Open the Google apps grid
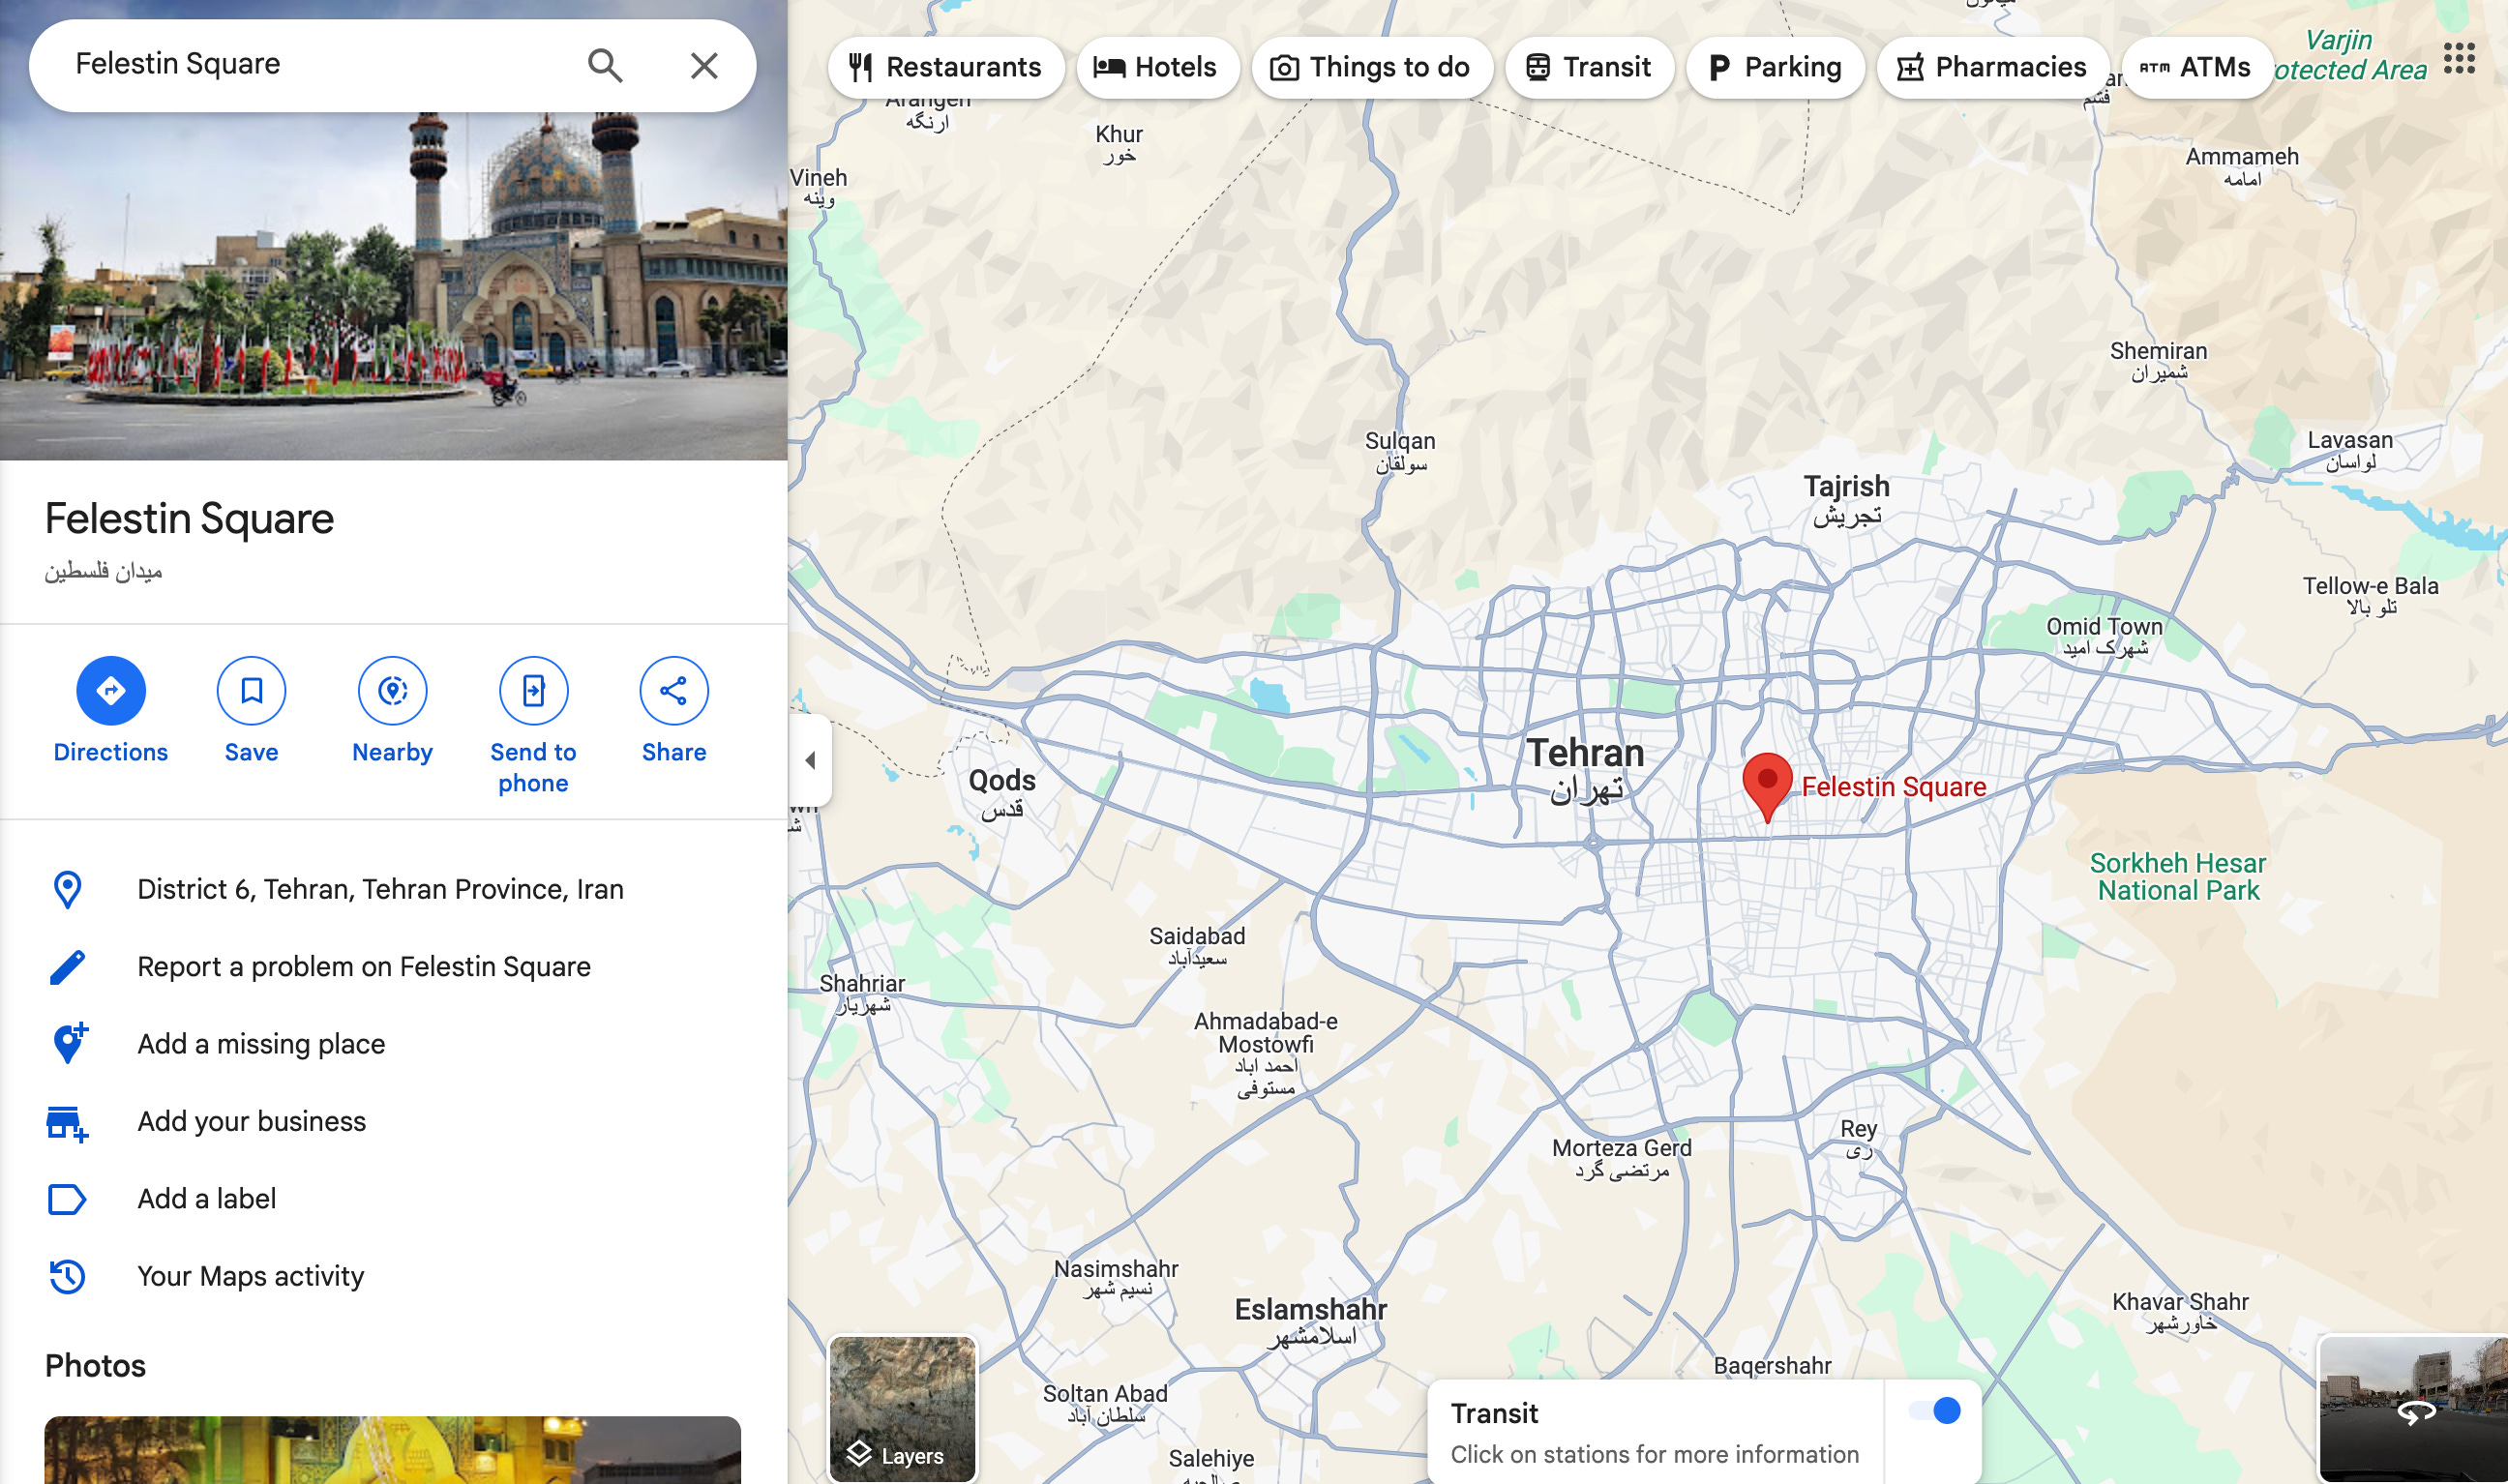The width and height of the screenshot is (2508, 1484). click(2459, 59)
